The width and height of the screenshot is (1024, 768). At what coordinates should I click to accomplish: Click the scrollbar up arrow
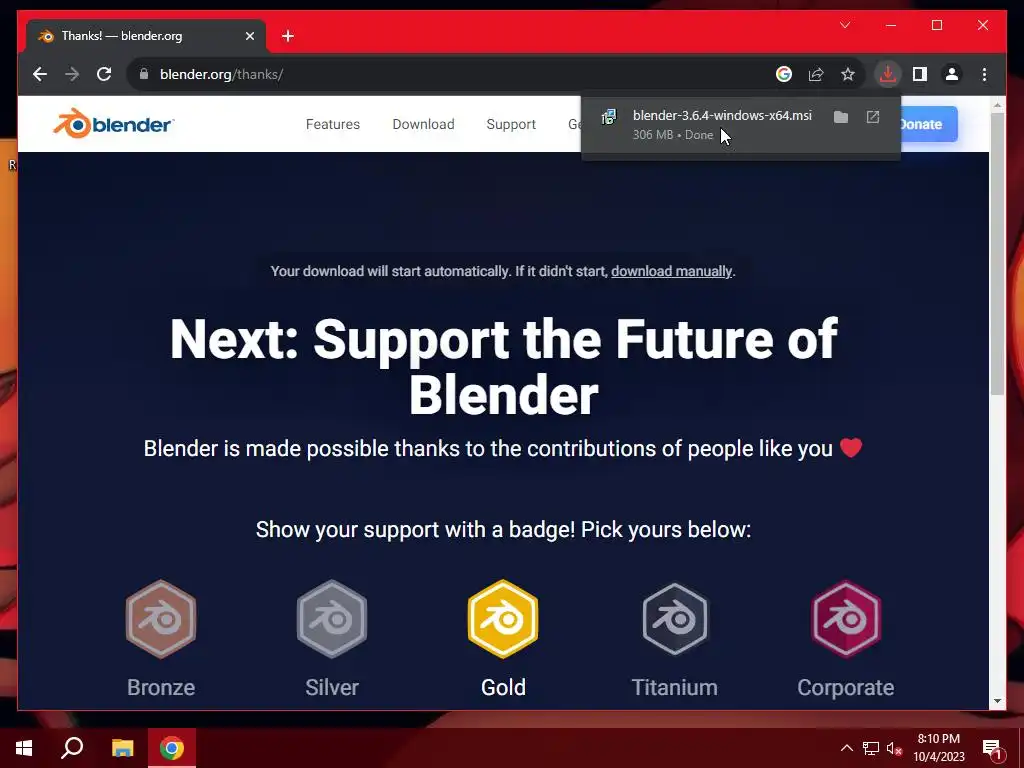click(997, 104)
